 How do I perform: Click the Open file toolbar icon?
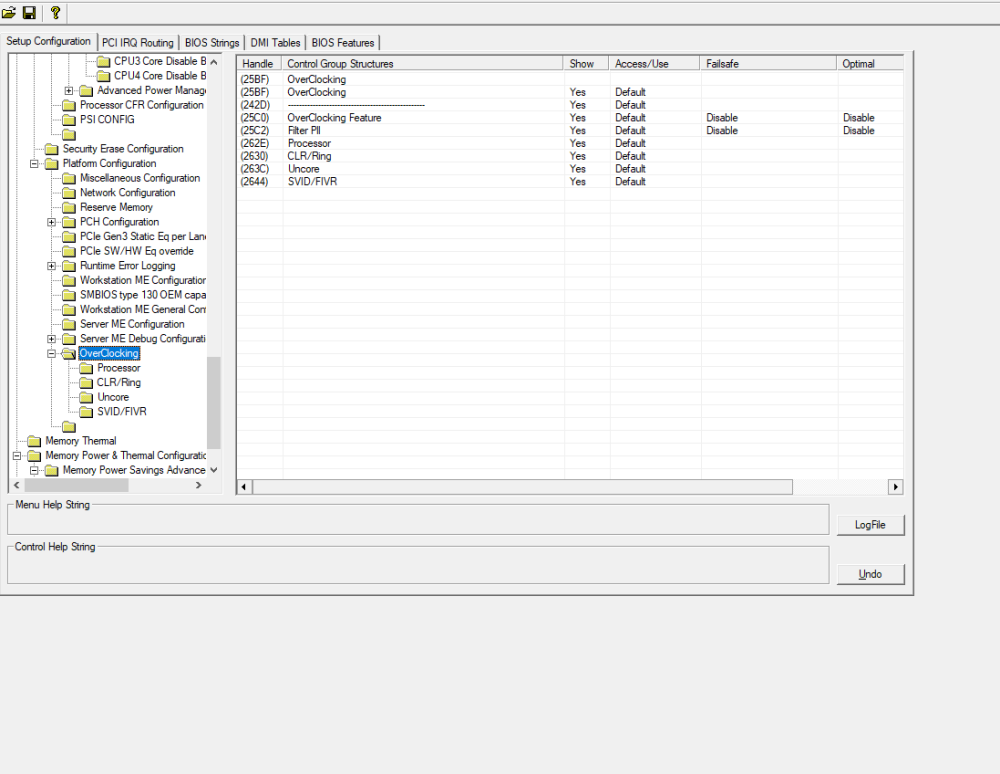click(9, 12)
